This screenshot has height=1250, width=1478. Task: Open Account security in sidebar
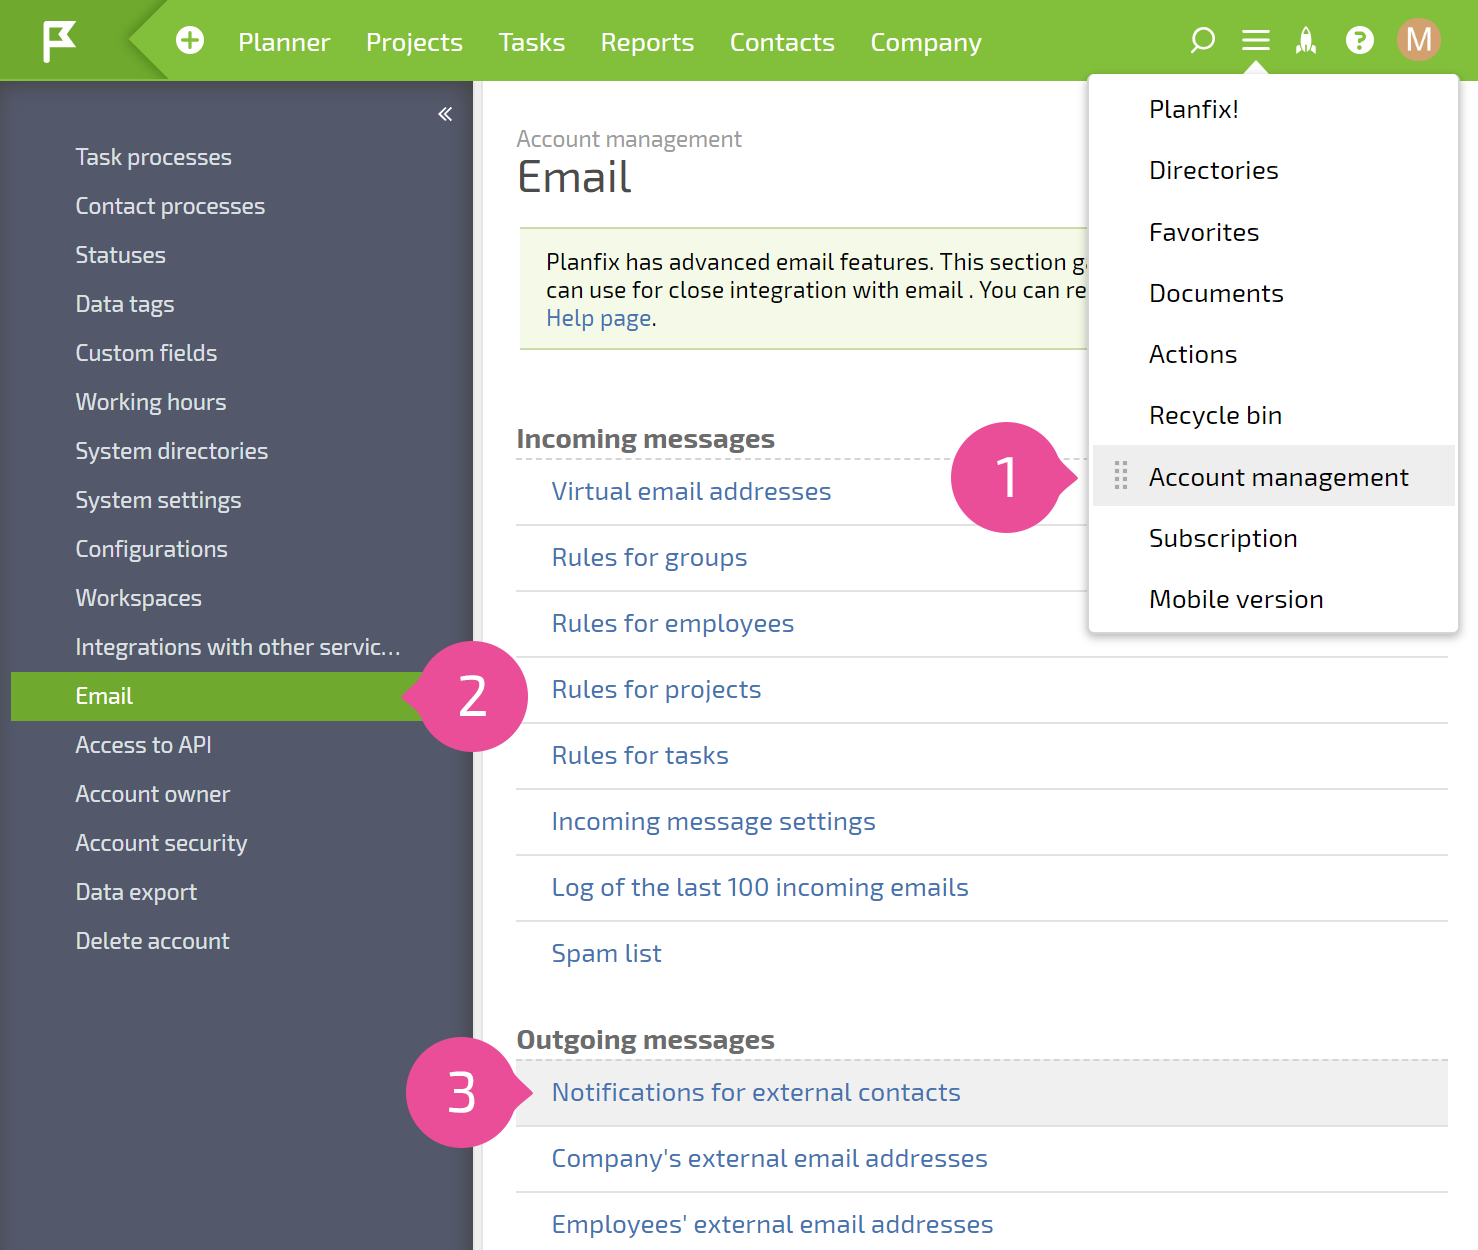pos(161,843)
